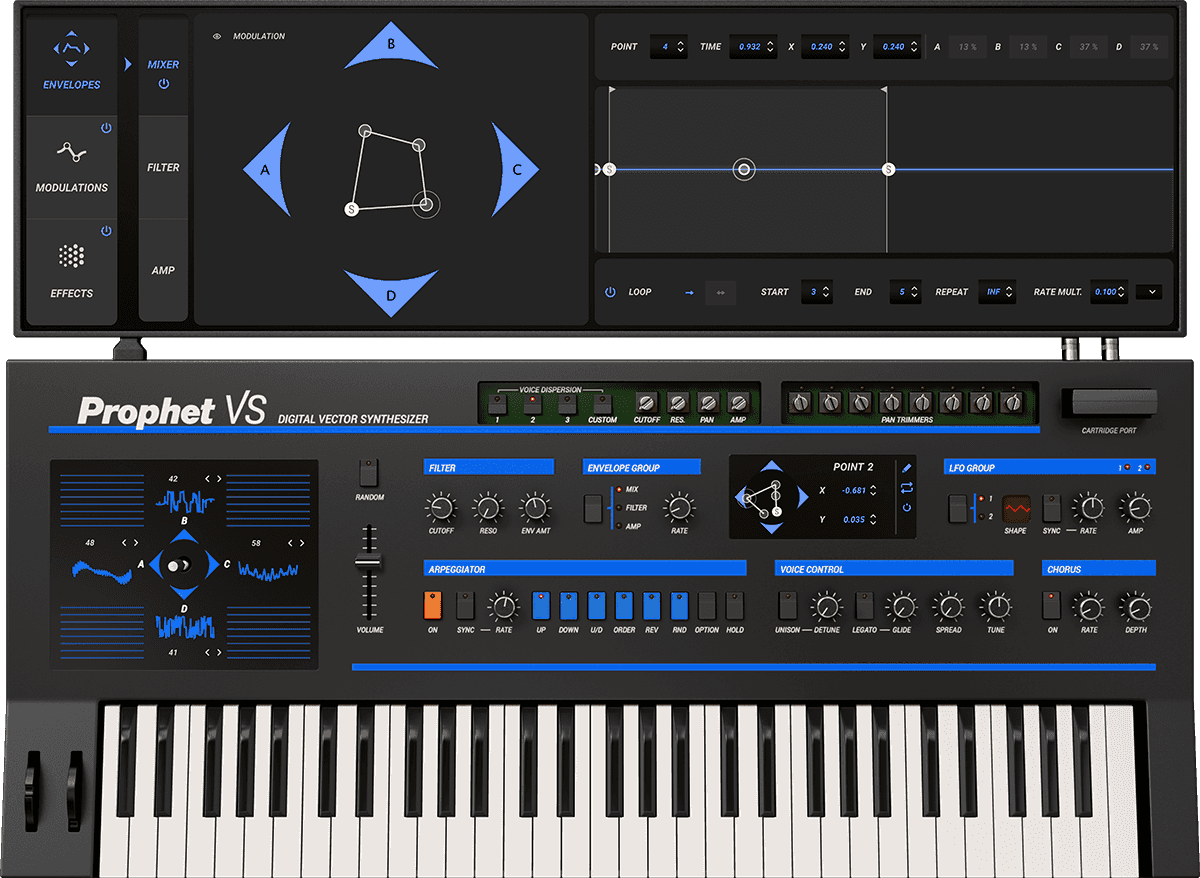
Task: Open the Effects section icon
Action: coord(71,258)
